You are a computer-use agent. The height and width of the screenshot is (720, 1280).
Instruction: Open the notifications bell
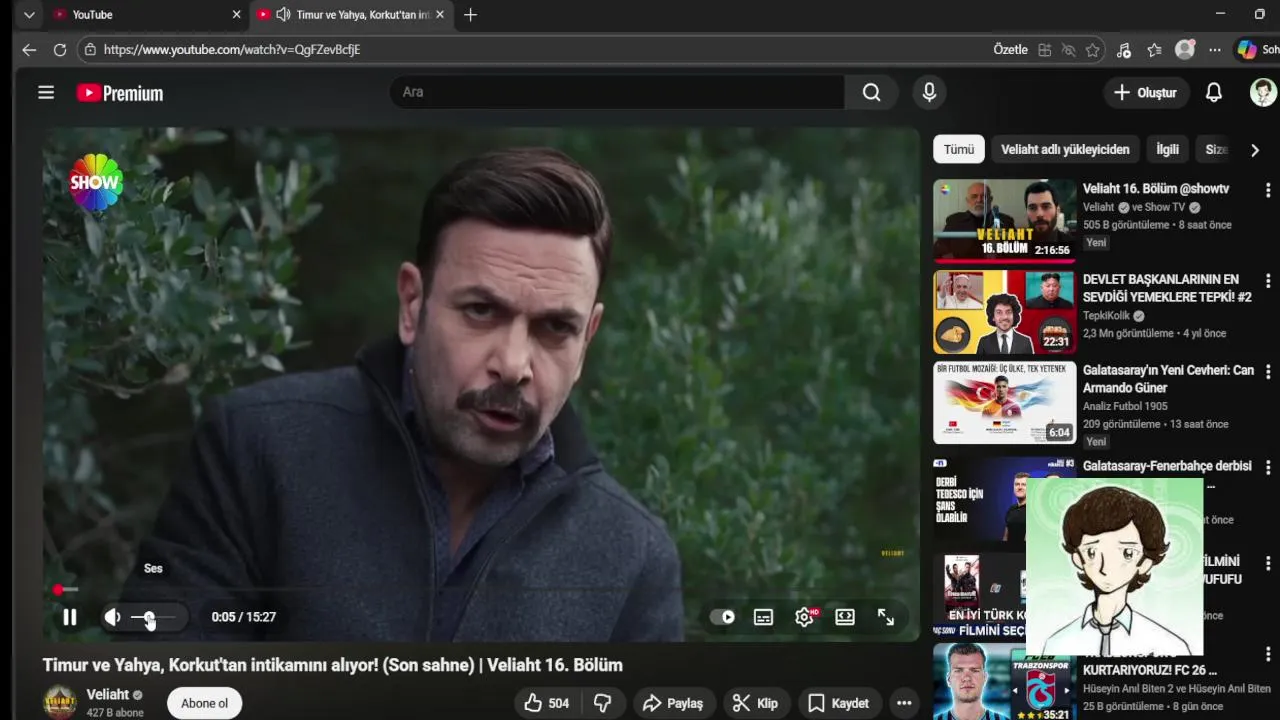click(1213, 93)
